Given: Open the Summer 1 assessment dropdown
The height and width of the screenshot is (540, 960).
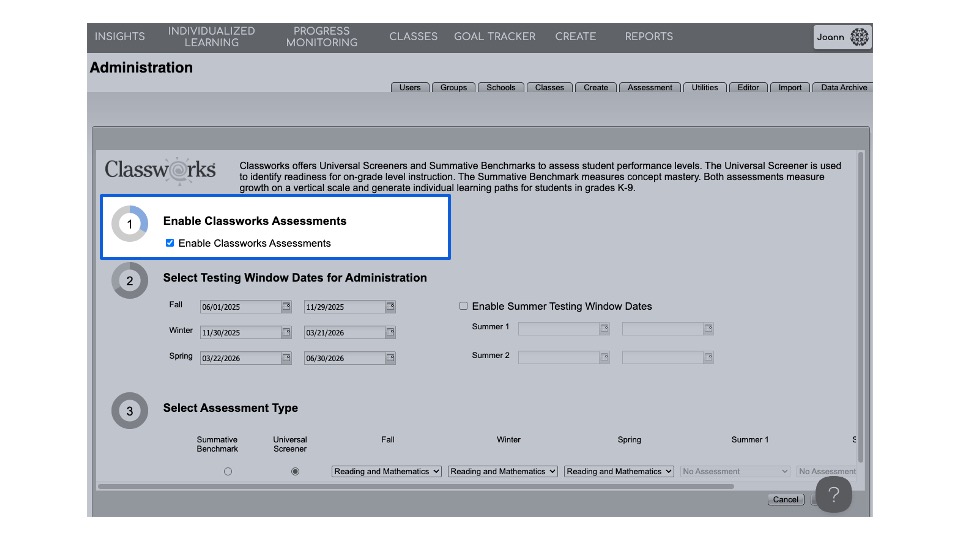Looking at the screenshot, I should (x=735, y=471).
